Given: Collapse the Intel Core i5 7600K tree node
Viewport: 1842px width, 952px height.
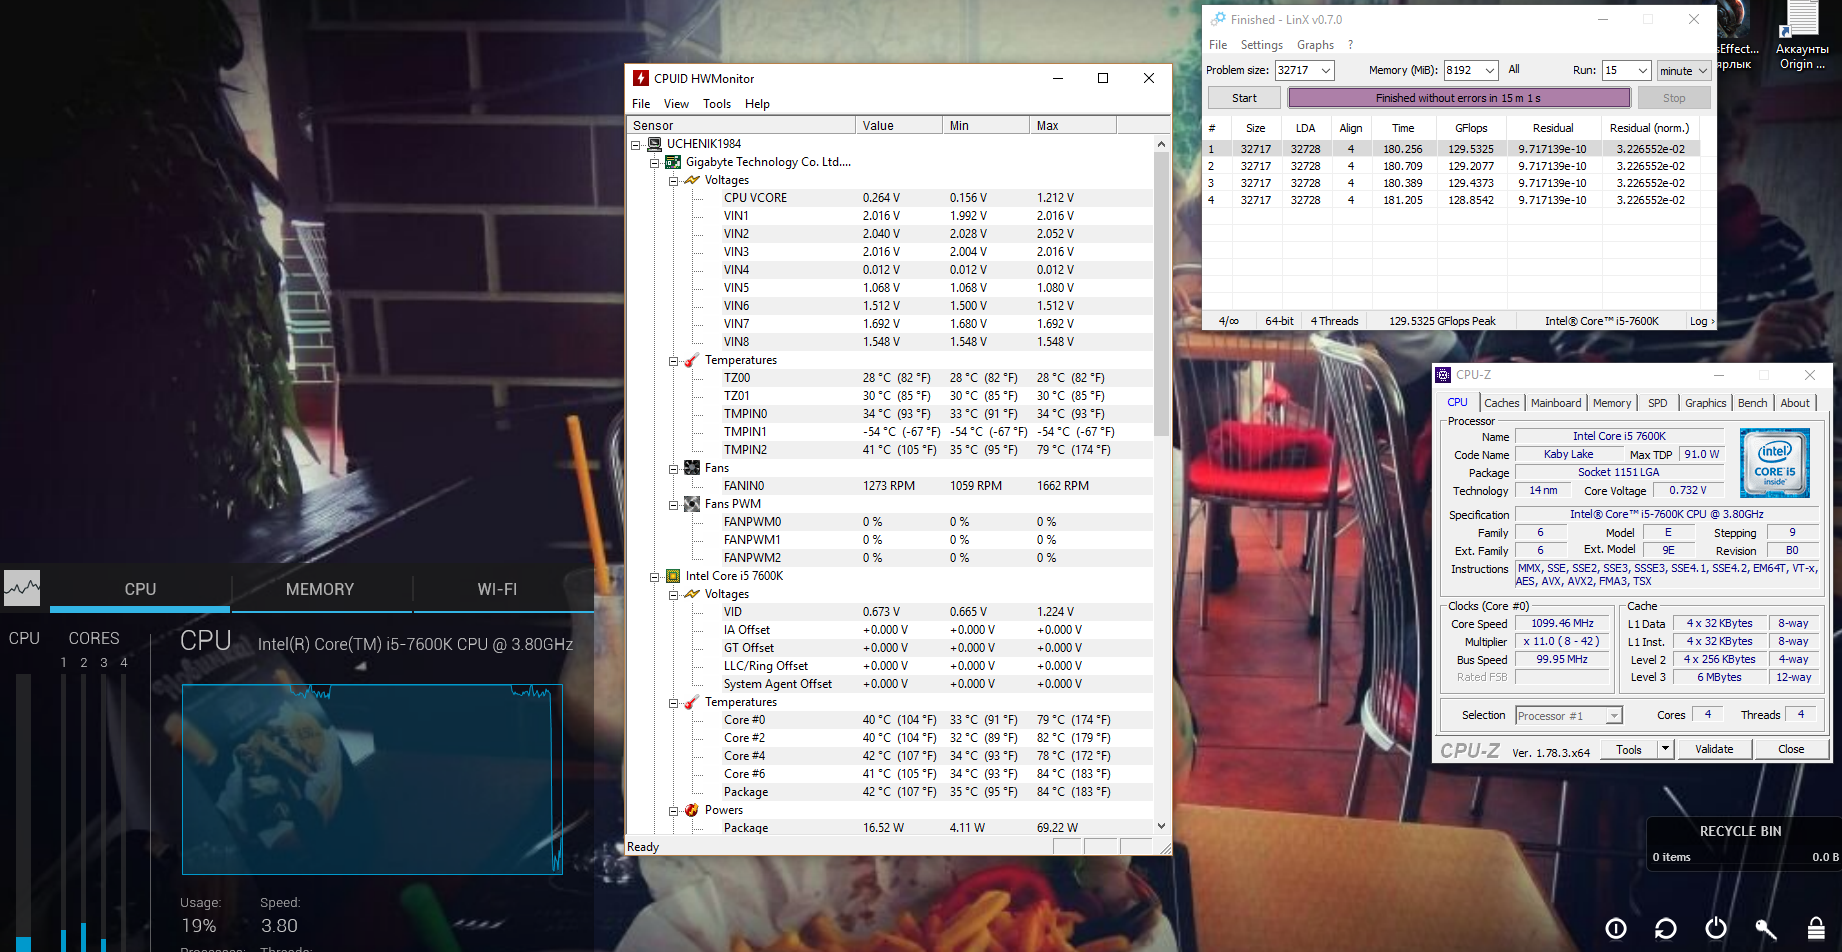Looking at the screenshot, I should tap(655, 577).
